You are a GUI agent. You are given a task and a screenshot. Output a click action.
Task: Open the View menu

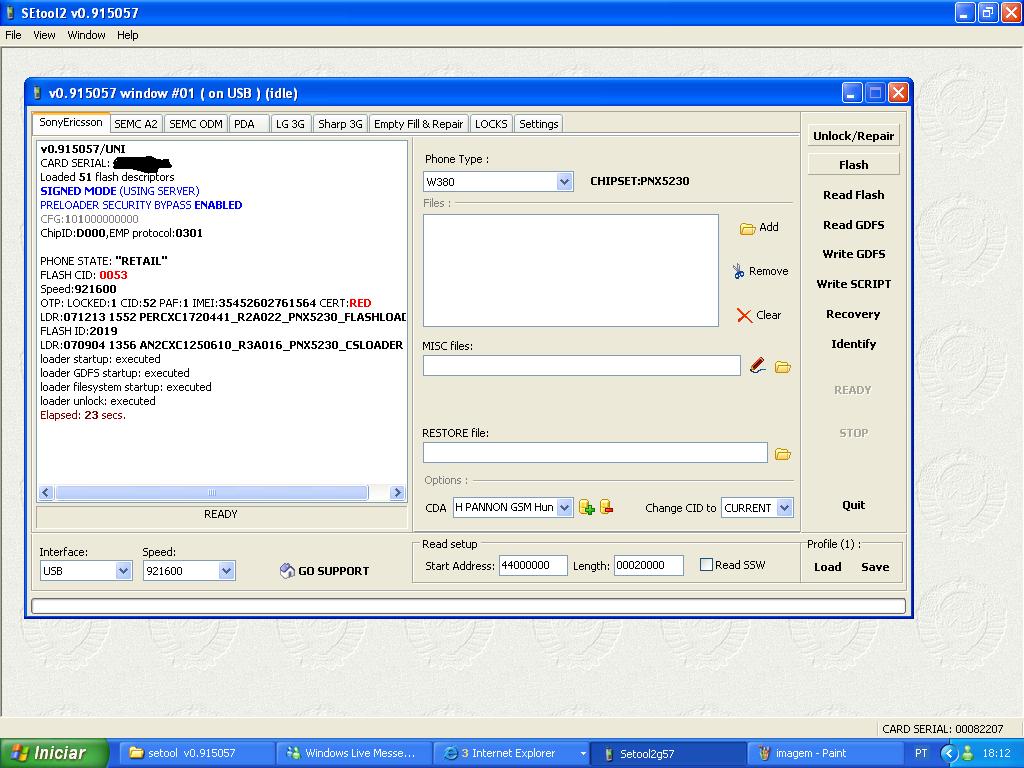44,35
